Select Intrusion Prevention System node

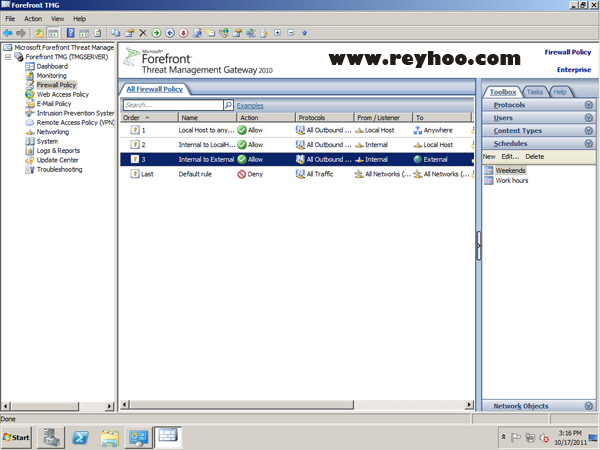[75, 113]
